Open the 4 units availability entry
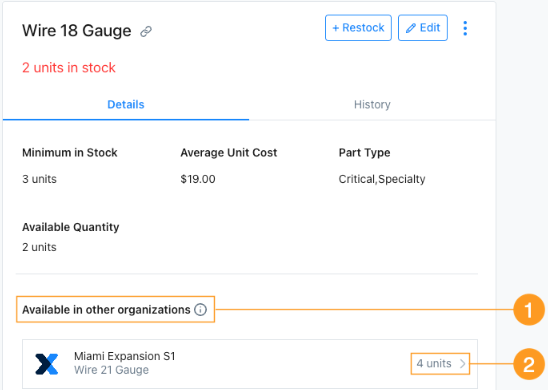548x390 pixels. [440, 364]
